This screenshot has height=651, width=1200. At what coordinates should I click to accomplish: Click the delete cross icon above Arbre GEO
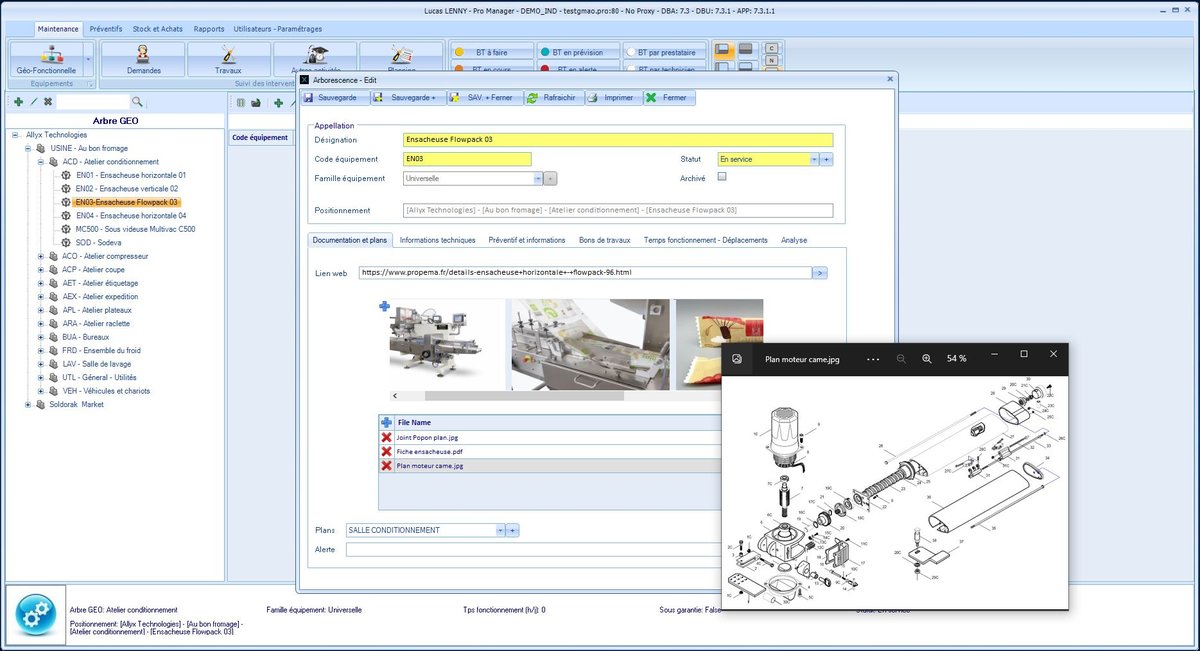tap(47, 102)
